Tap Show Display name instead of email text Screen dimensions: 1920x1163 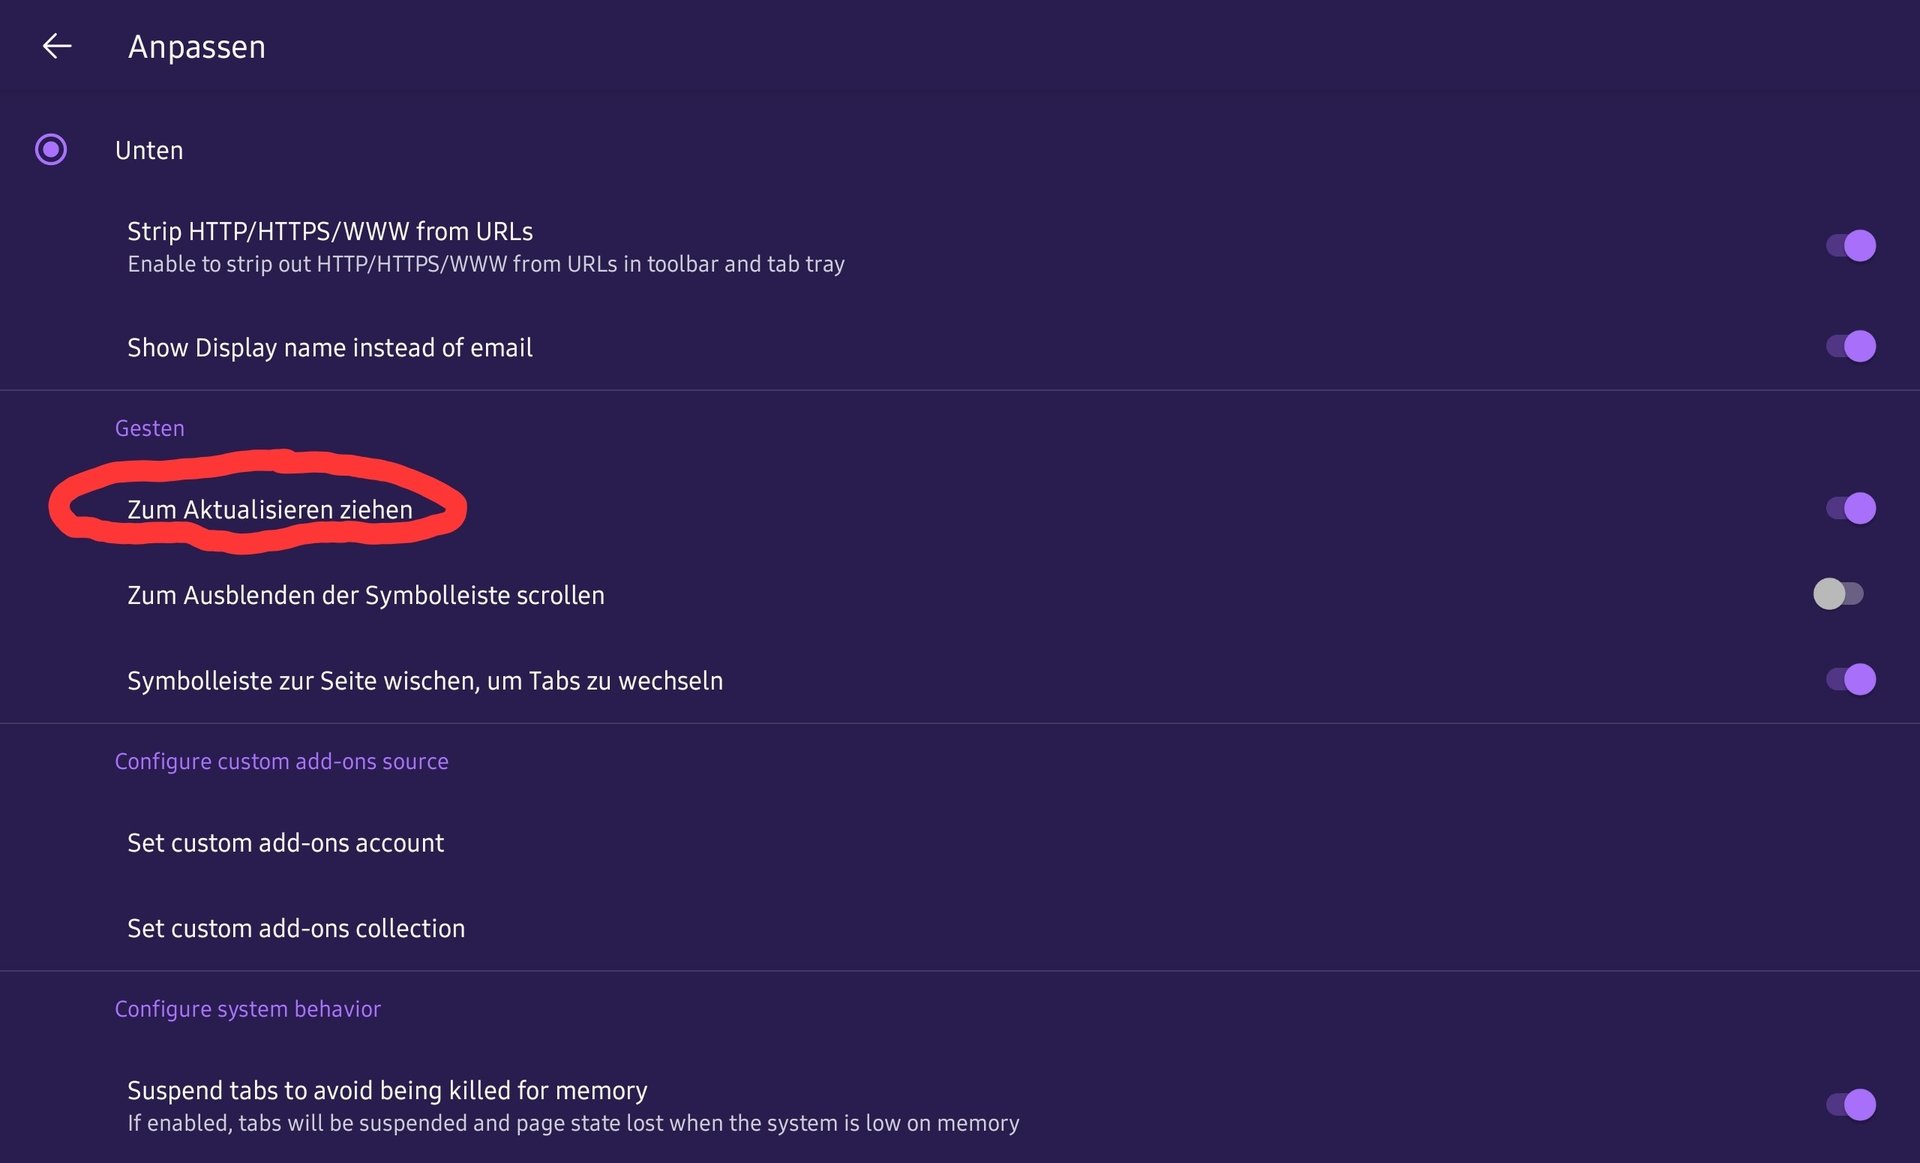(330, 348)
